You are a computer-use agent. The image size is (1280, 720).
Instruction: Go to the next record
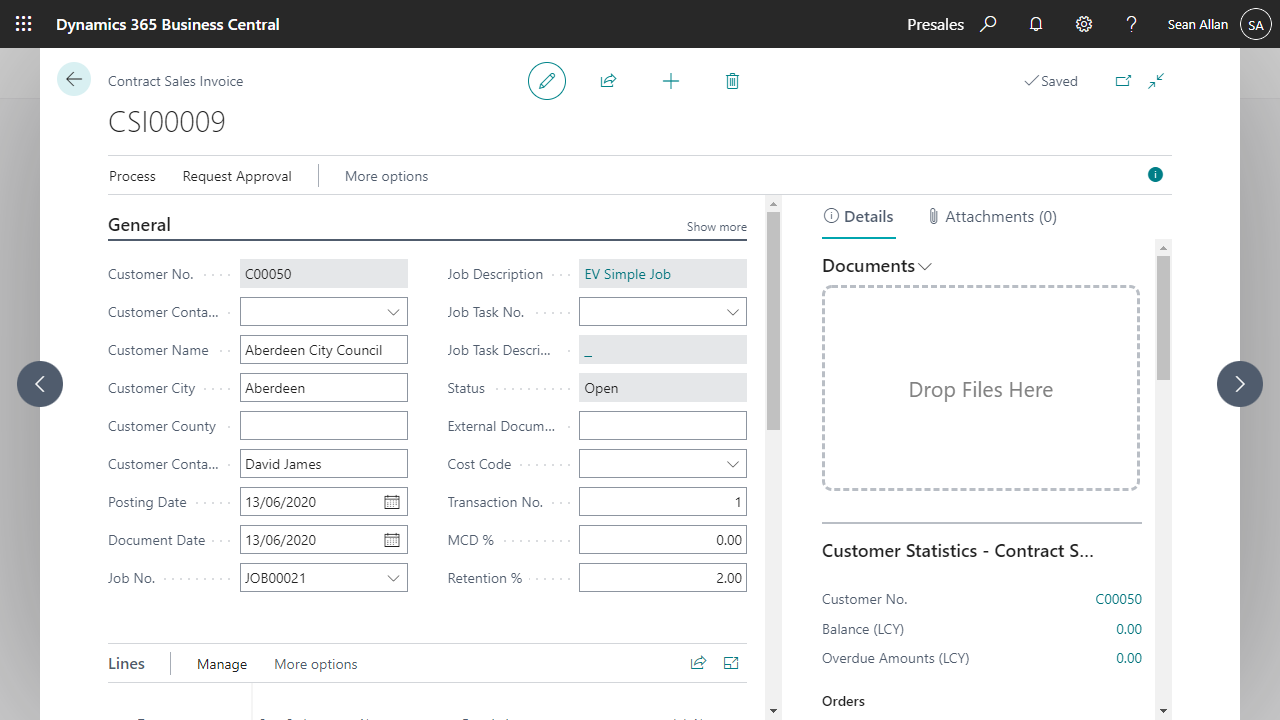point(1240,384)
